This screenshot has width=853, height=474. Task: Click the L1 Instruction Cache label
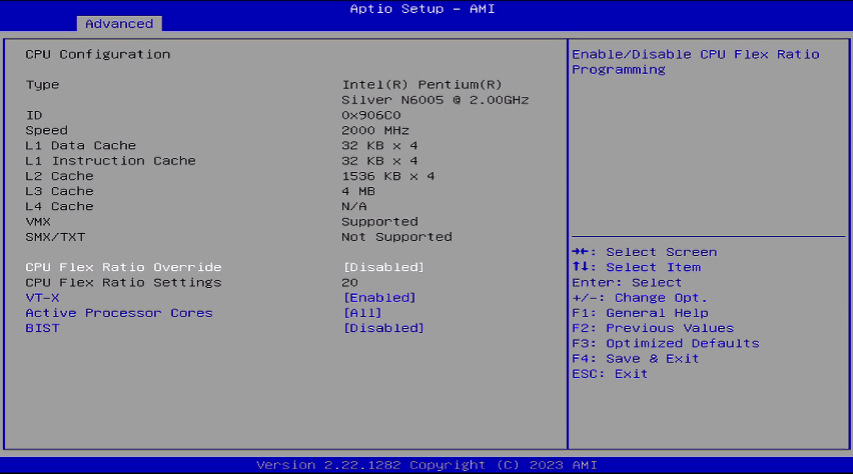pos(110,161)
